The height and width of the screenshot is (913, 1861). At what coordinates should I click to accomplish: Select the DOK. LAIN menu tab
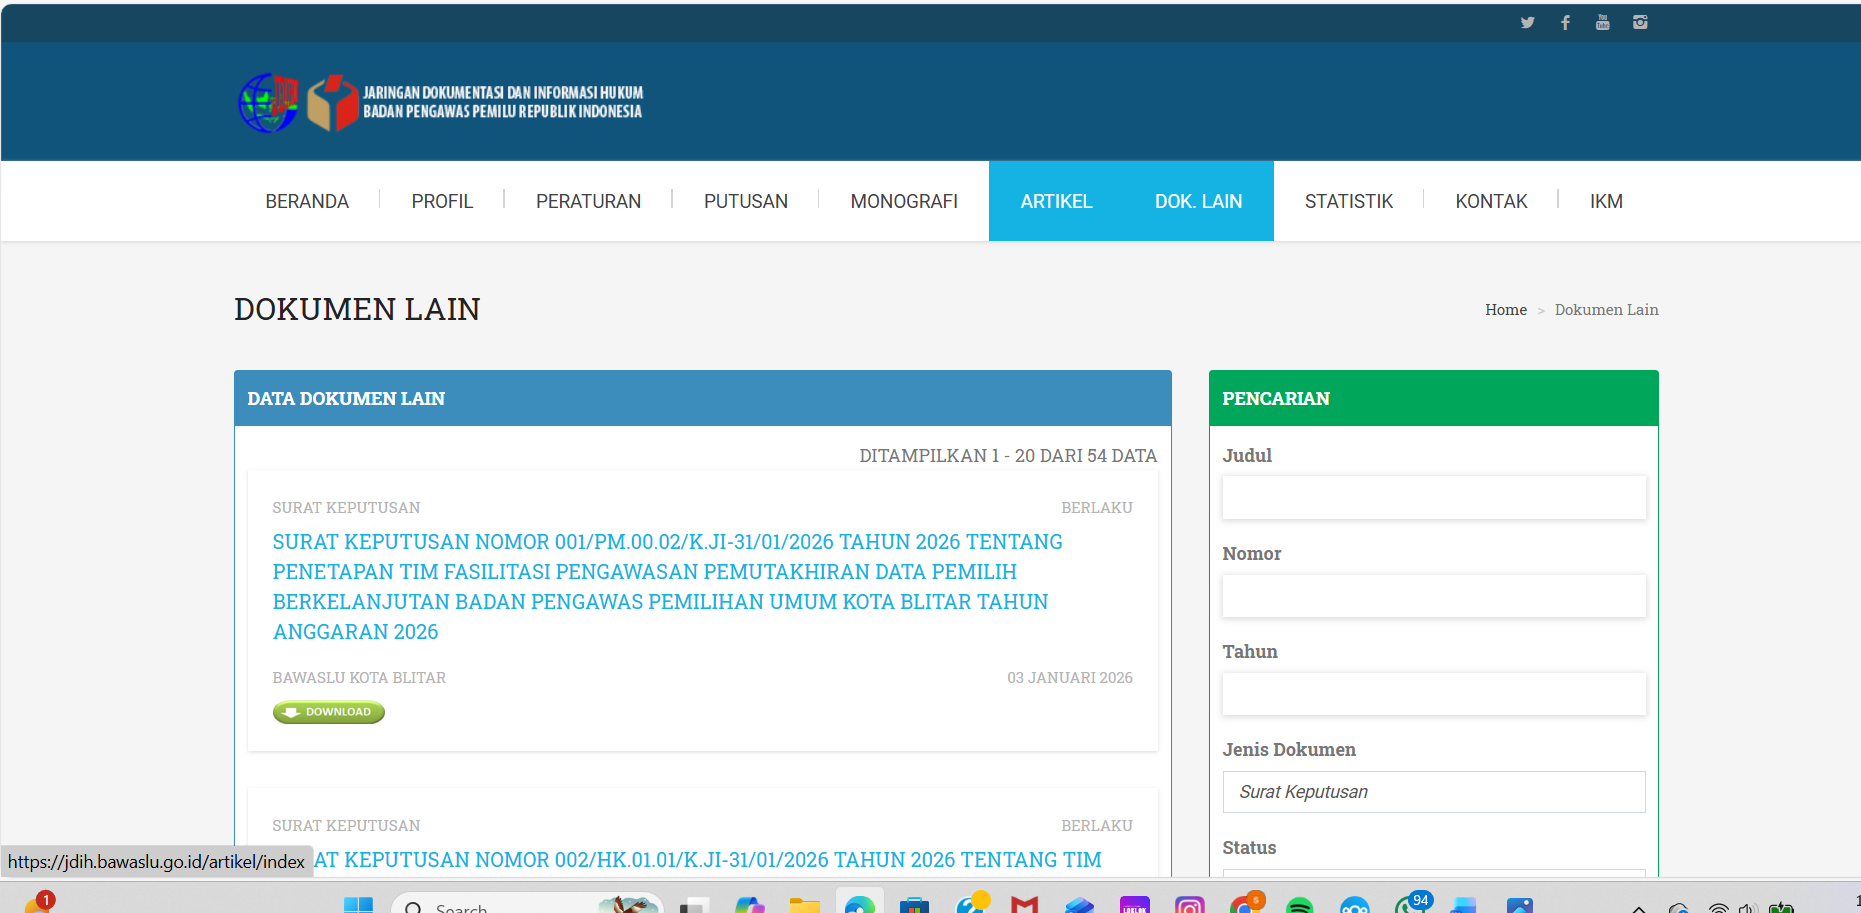coord(1198,201)
